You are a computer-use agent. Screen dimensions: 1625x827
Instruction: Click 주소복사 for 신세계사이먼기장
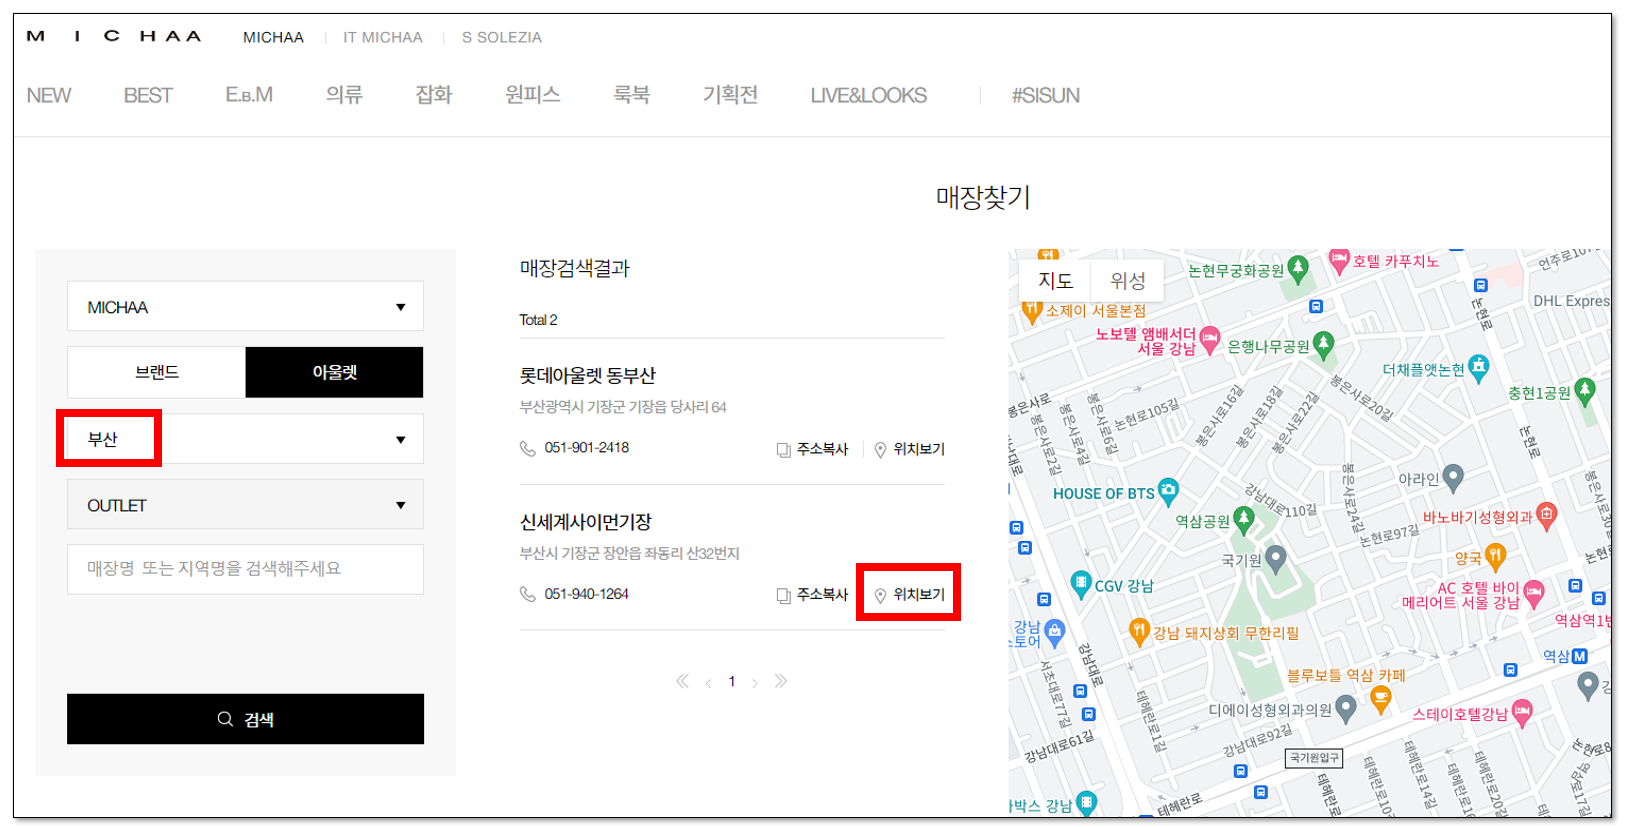pos(812,595)
